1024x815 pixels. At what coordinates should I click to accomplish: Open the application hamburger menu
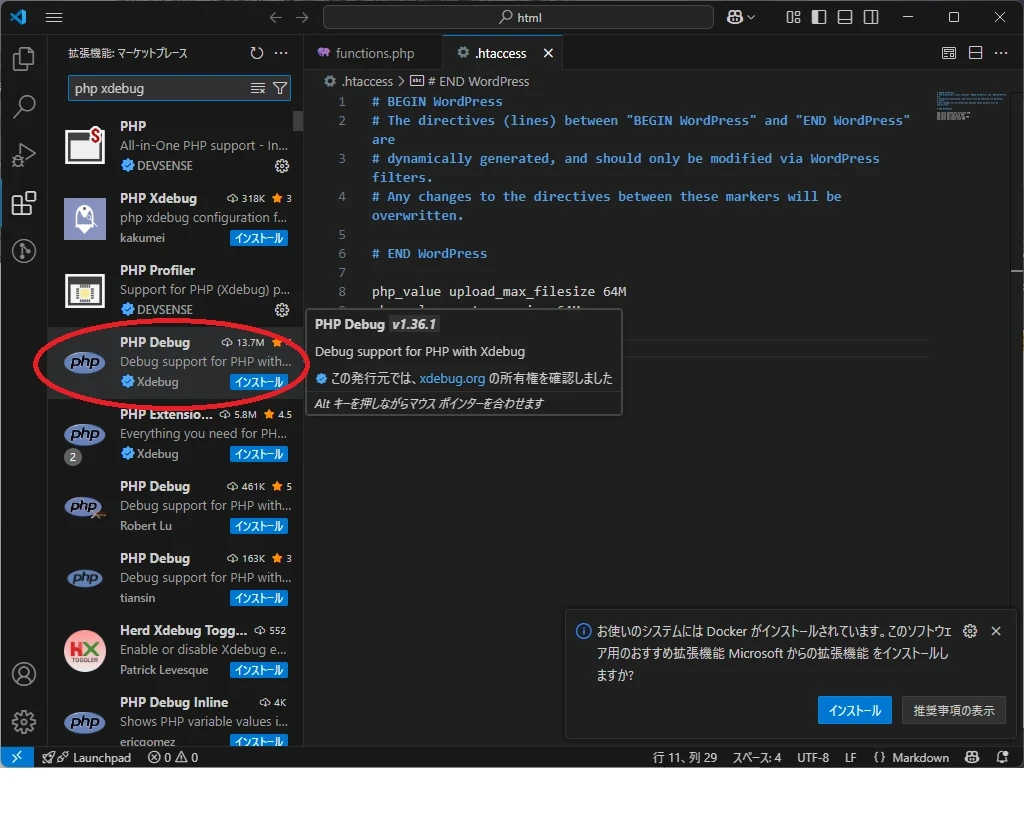54,17
